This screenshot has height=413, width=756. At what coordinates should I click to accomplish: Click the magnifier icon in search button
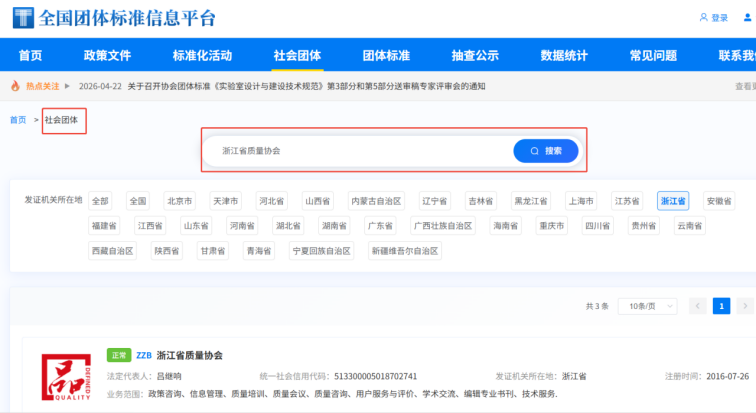534,151
